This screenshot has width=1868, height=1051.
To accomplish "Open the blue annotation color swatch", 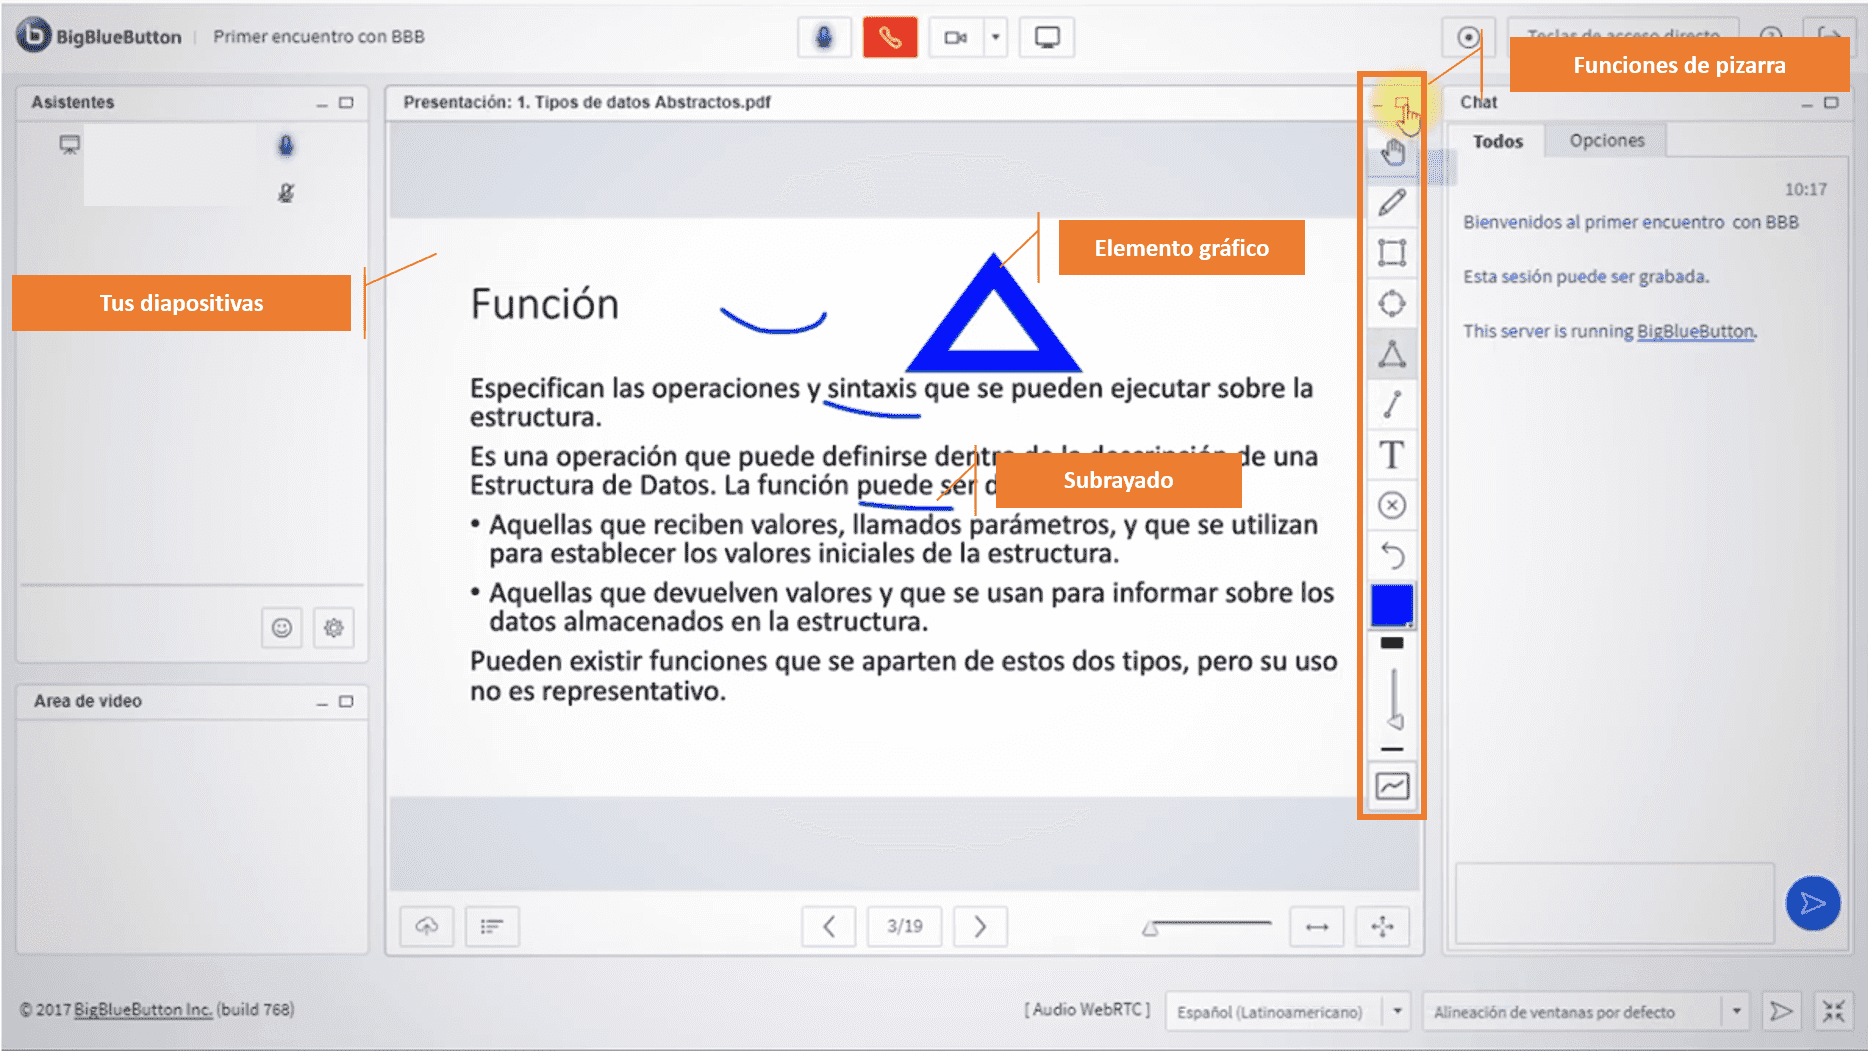I will pyautogui.click(x=1392, y=605).
